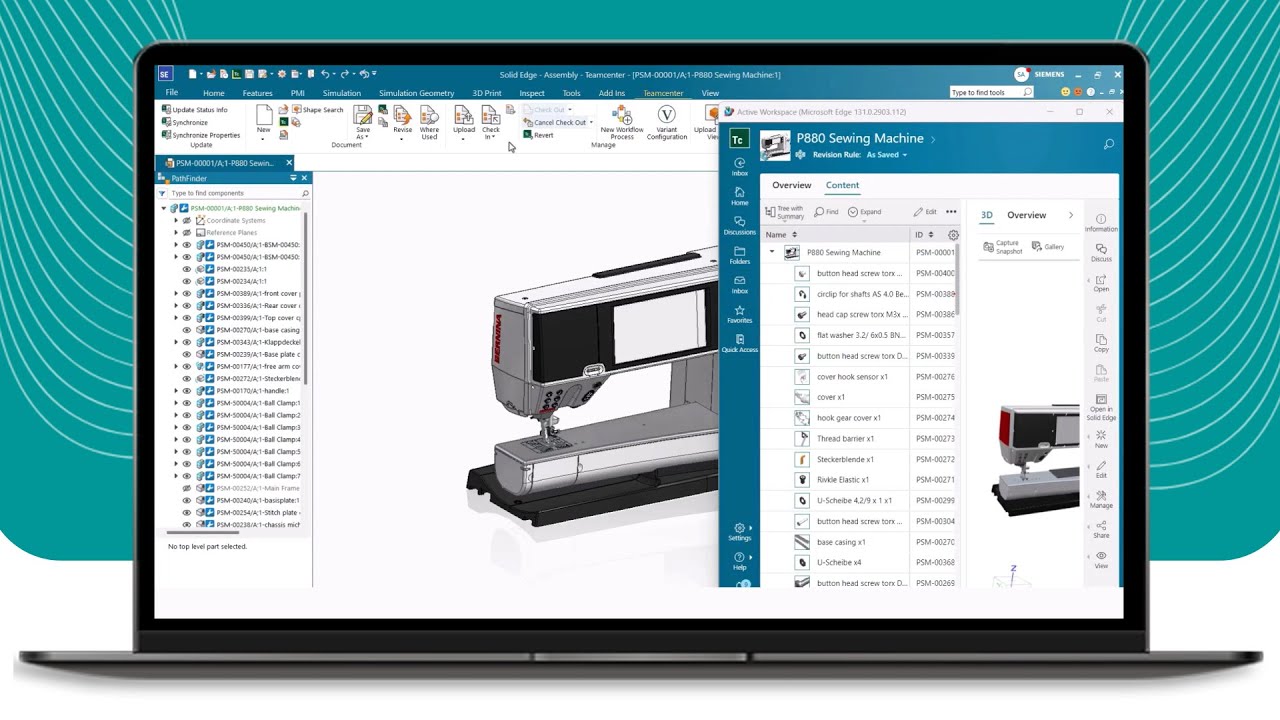The height and width of the screenshot is (720, 1280).
Task: Toggle visibility of PSM-00235/A;1:1
Action: (186, 269)
